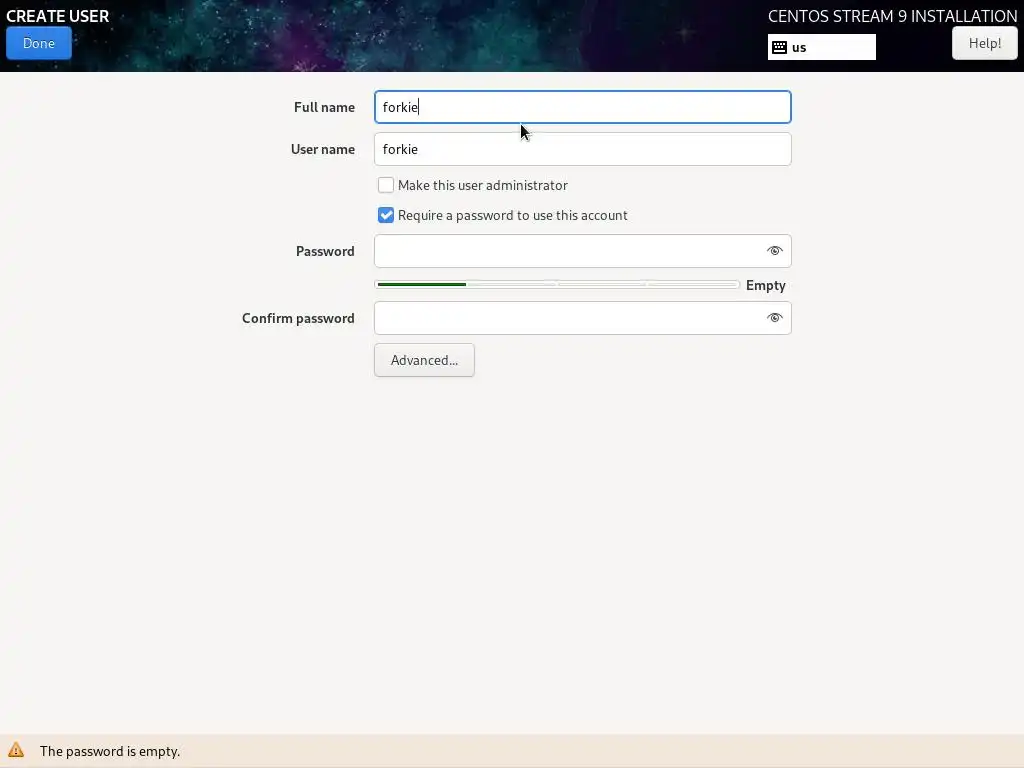
Task: Click the 'Password' label
Action: tap(325, 251)
